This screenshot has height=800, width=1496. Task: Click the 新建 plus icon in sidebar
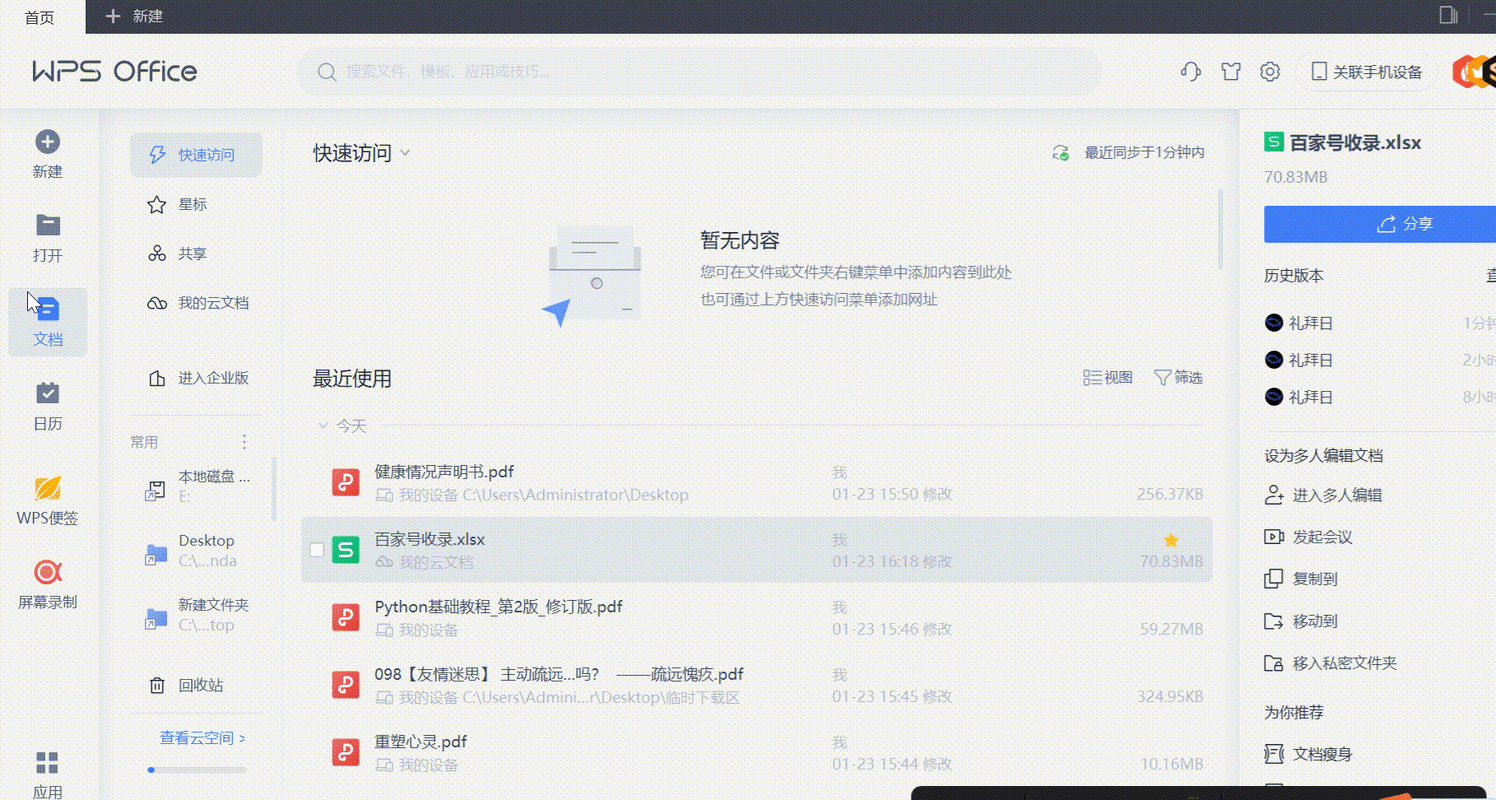point(47,142)
